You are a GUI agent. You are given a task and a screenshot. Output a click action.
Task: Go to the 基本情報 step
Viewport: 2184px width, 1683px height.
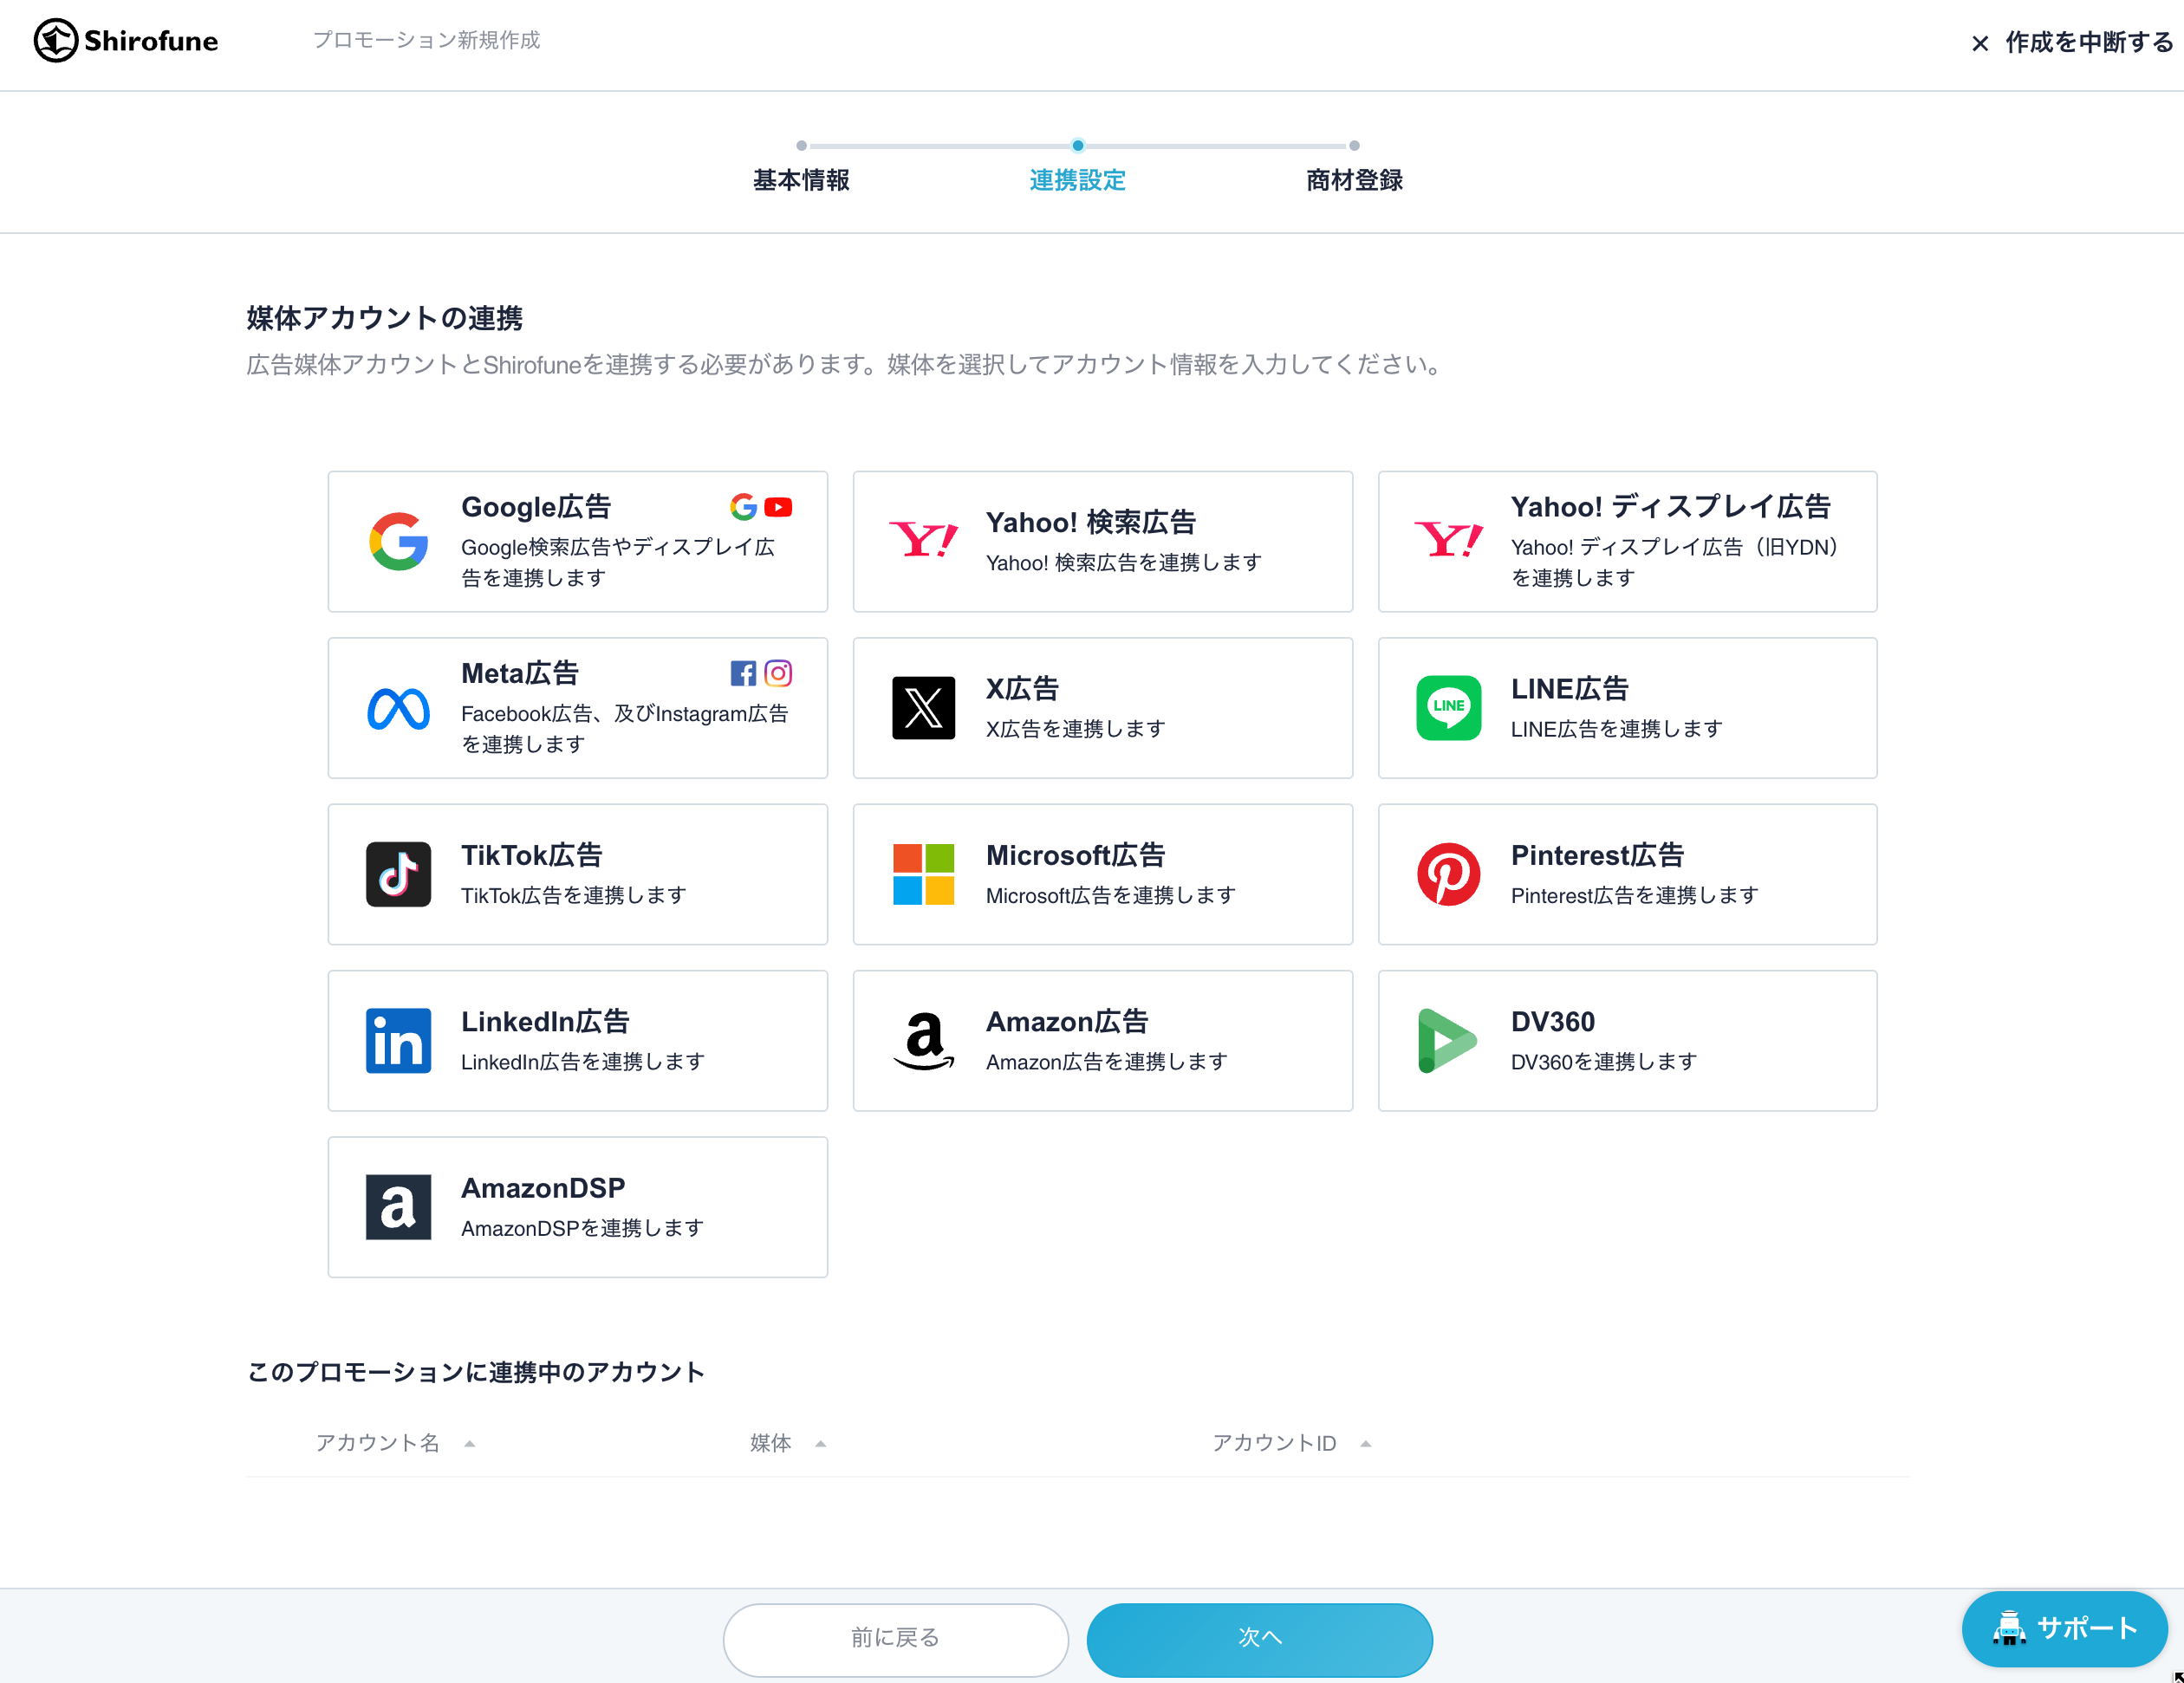coord(801,180)
